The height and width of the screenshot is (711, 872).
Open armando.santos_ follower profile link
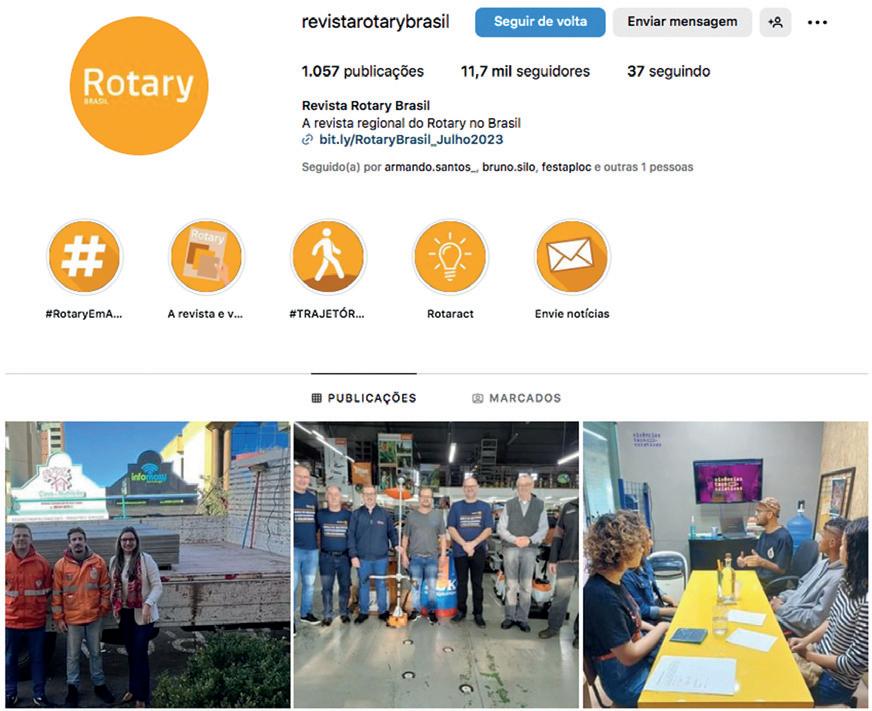pos(431,167)
